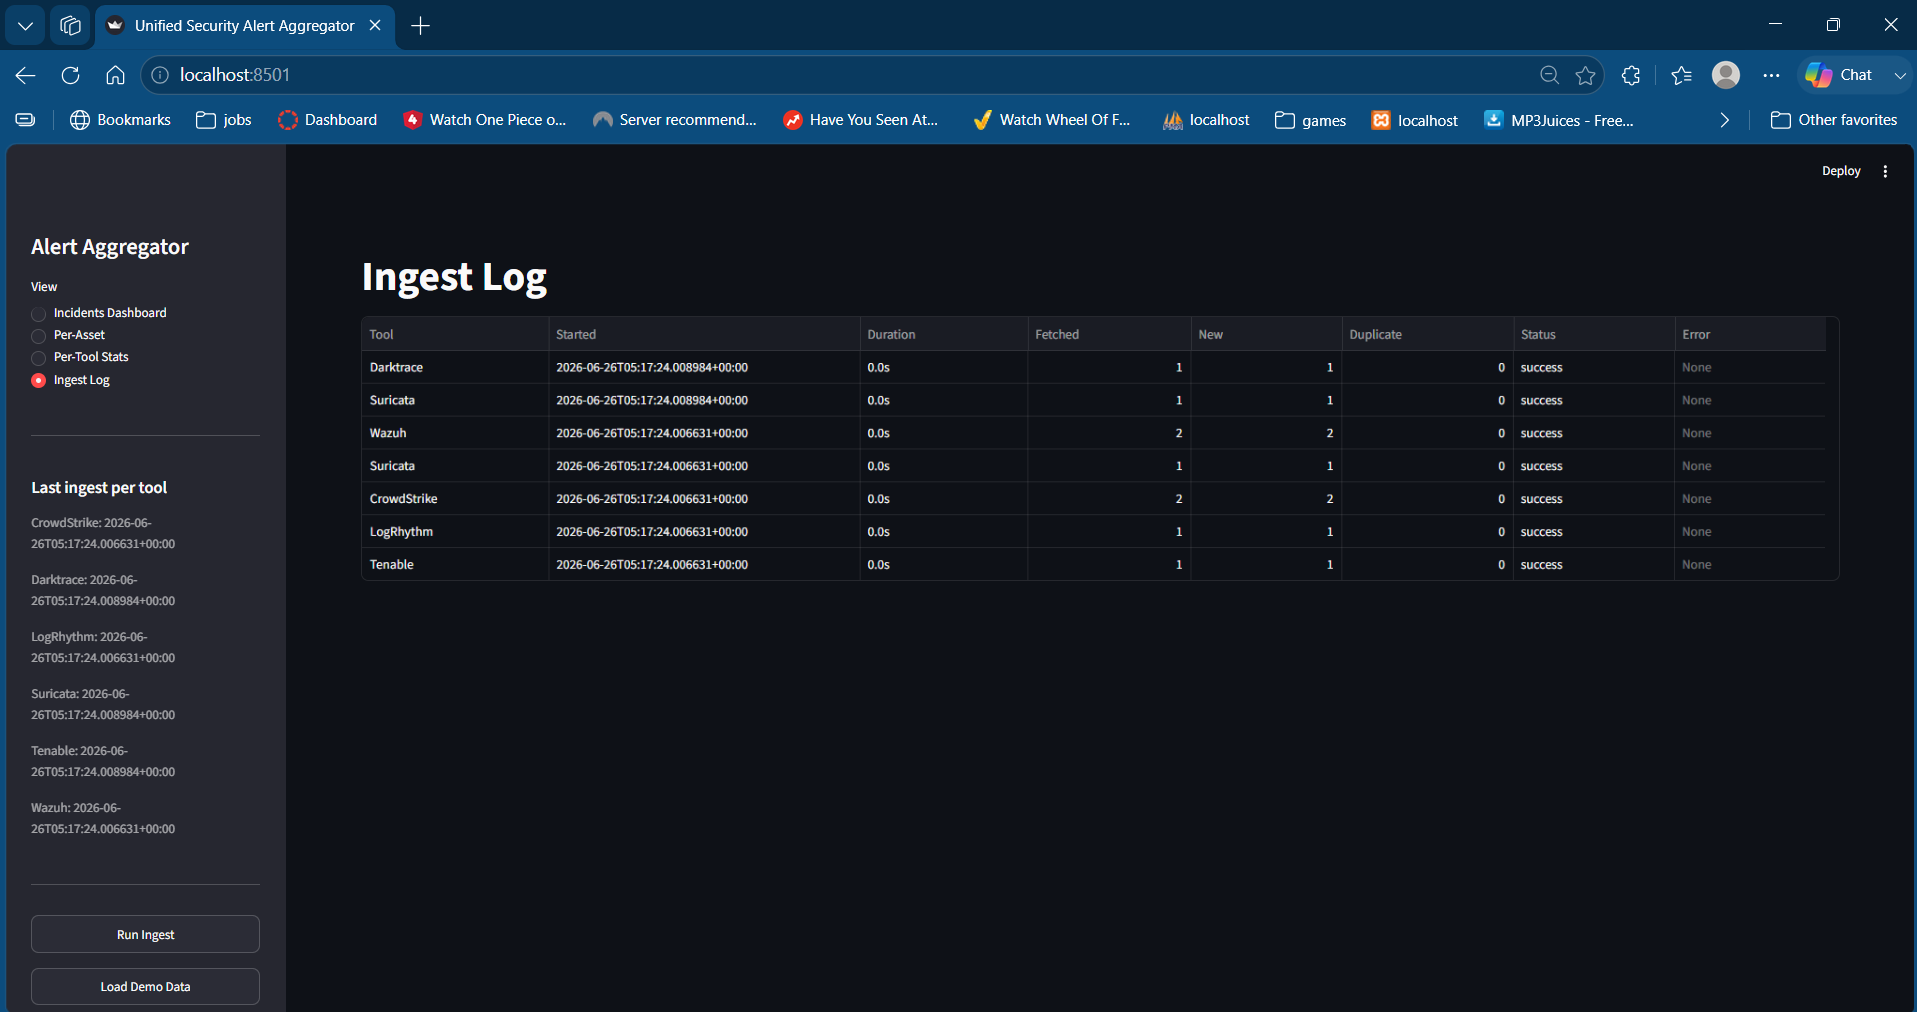The height and width of the screenshot is (1012, 1917).
Task: Open the games bookmarks folder
Action: click(1311, 120)
